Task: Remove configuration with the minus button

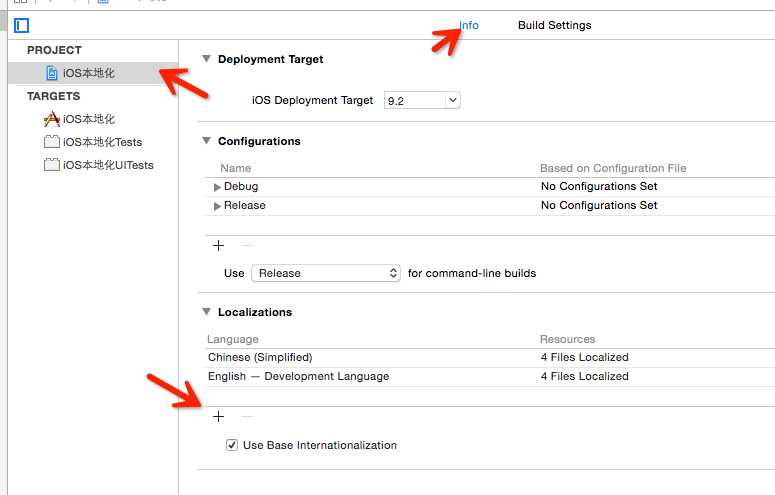Action: point(248,245)
